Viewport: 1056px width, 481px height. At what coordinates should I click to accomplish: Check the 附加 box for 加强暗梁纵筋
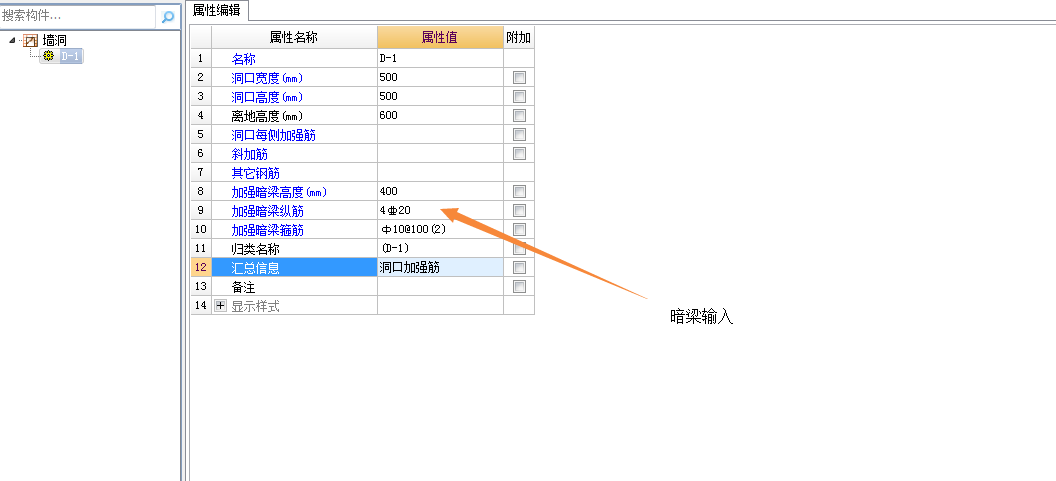[519, 210]
